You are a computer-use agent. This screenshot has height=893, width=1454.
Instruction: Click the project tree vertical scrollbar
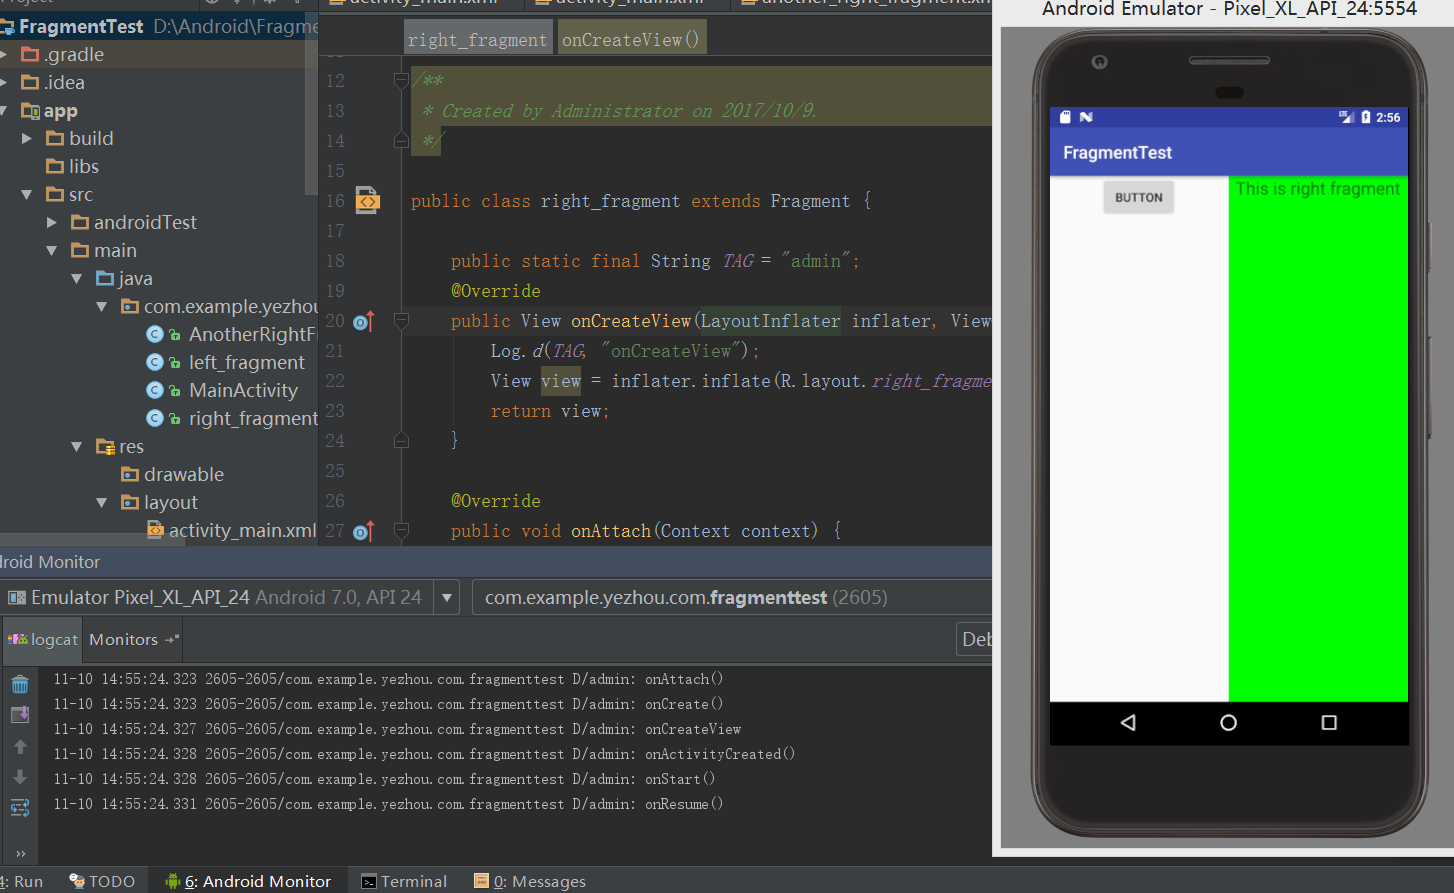[x=310, y=103]
